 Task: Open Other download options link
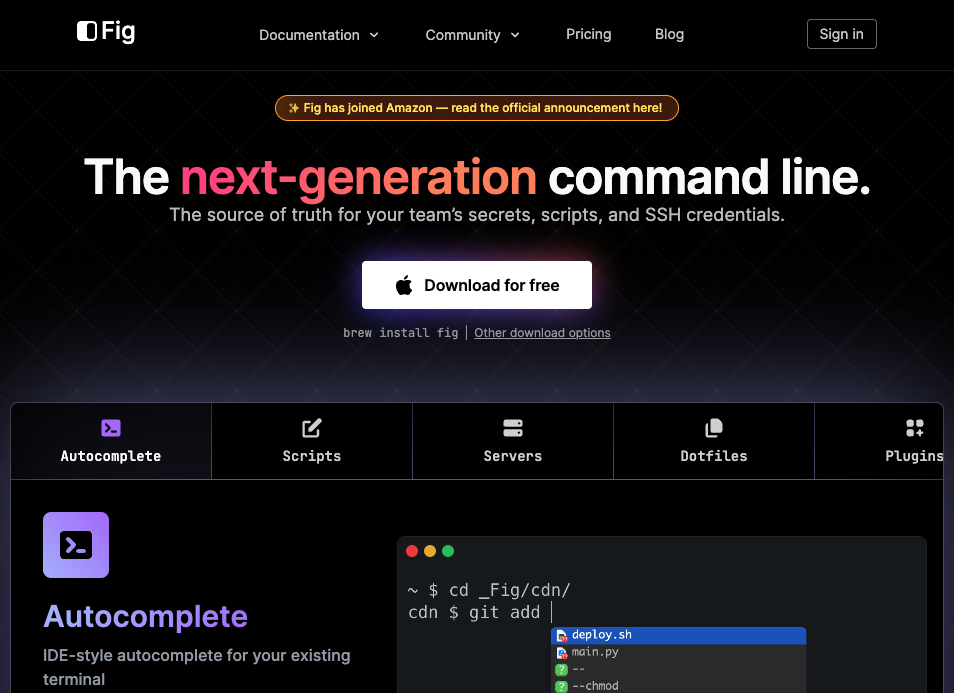542,333
